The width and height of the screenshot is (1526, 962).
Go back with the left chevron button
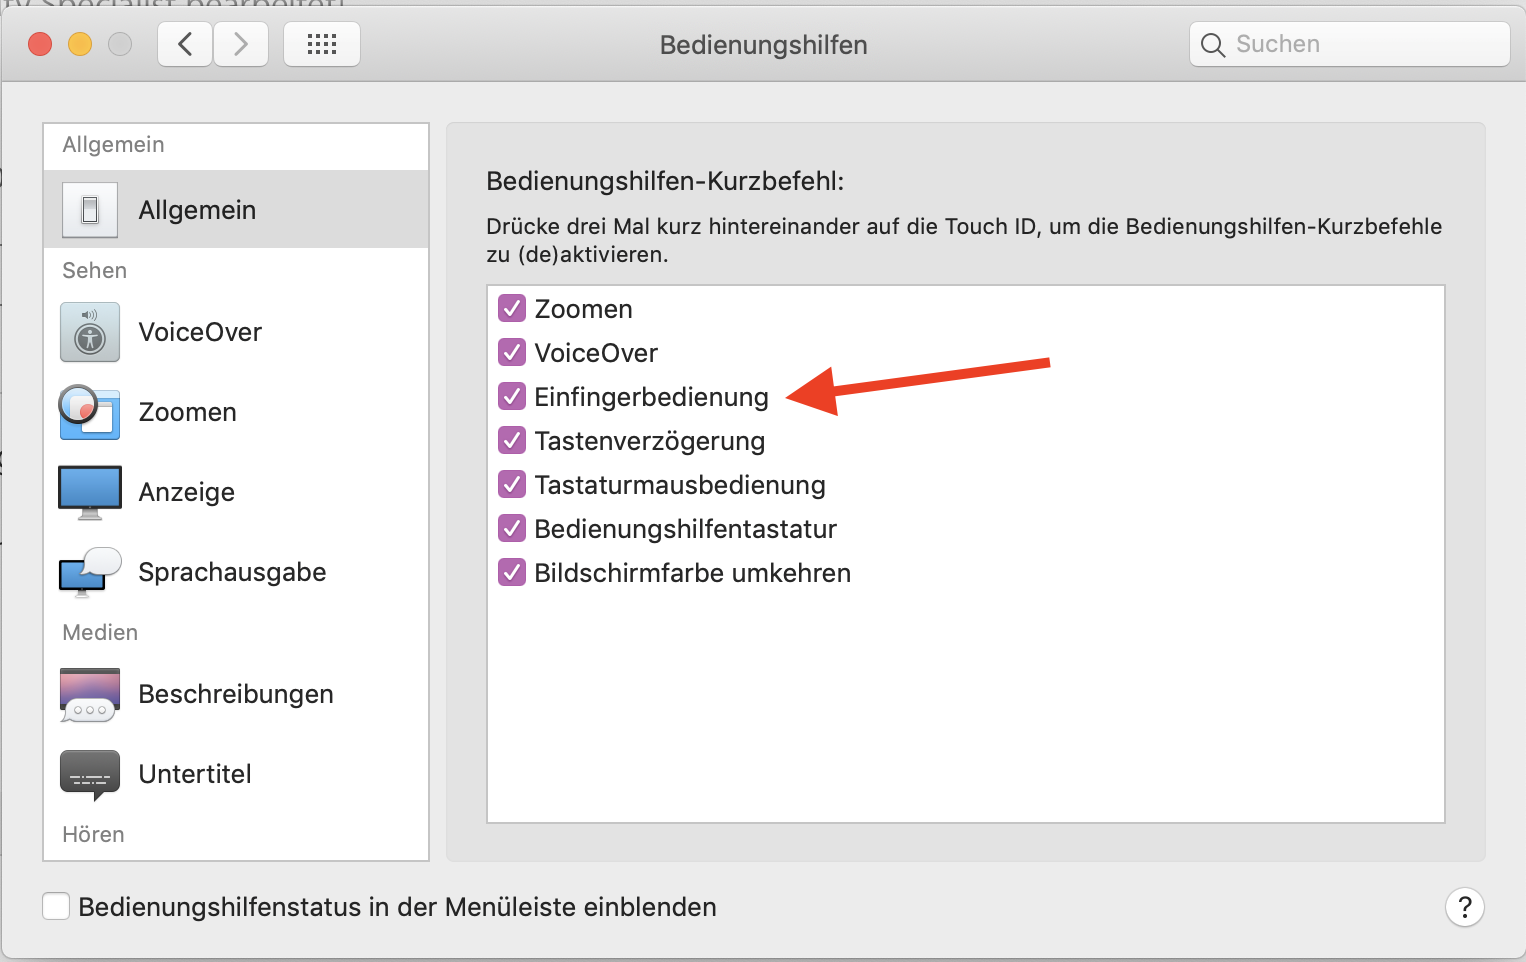tap(185, 44)
